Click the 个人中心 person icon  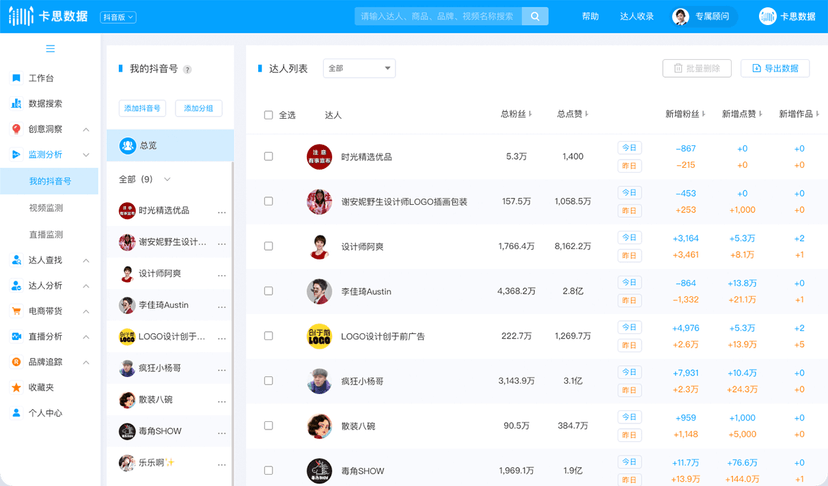16,413
